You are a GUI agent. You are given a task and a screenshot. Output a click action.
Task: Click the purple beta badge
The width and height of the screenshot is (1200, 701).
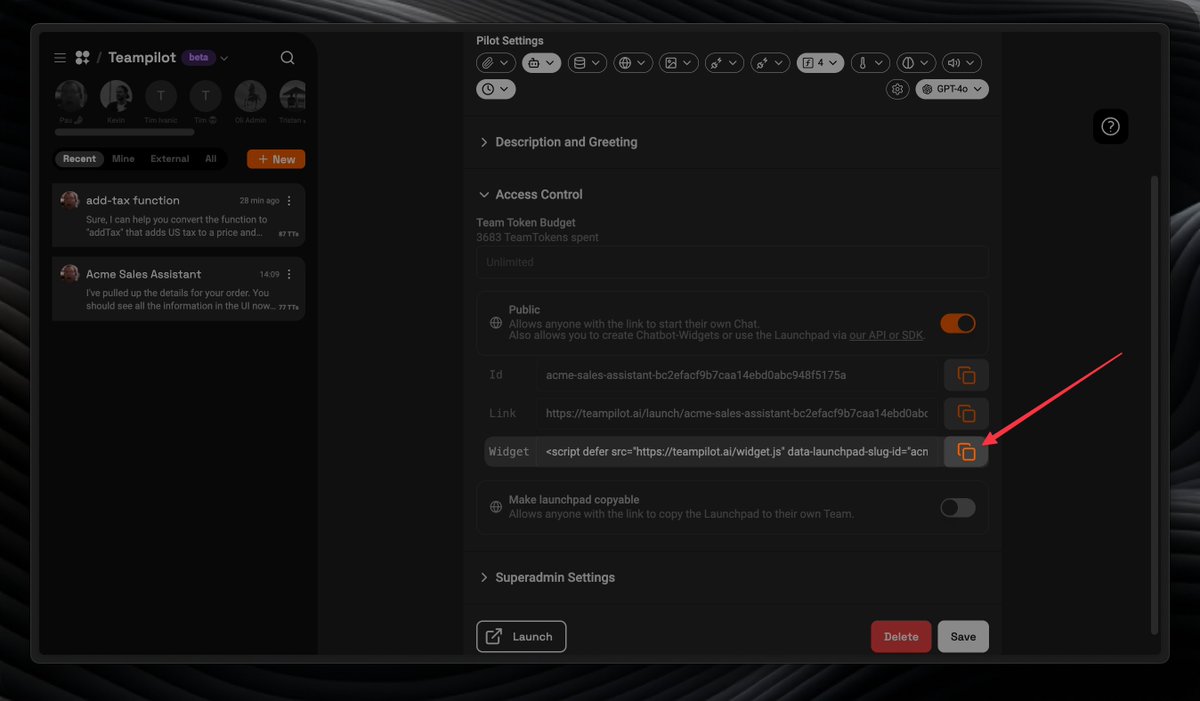click(x=199, y=57)
